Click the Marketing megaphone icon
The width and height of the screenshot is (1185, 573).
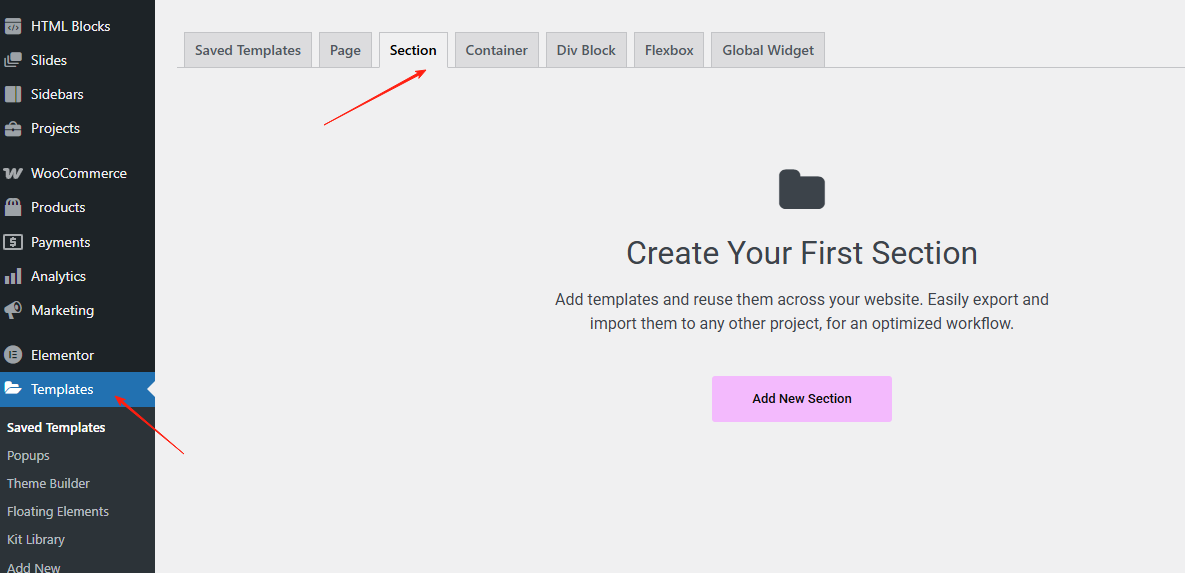[x=13, y=310]
